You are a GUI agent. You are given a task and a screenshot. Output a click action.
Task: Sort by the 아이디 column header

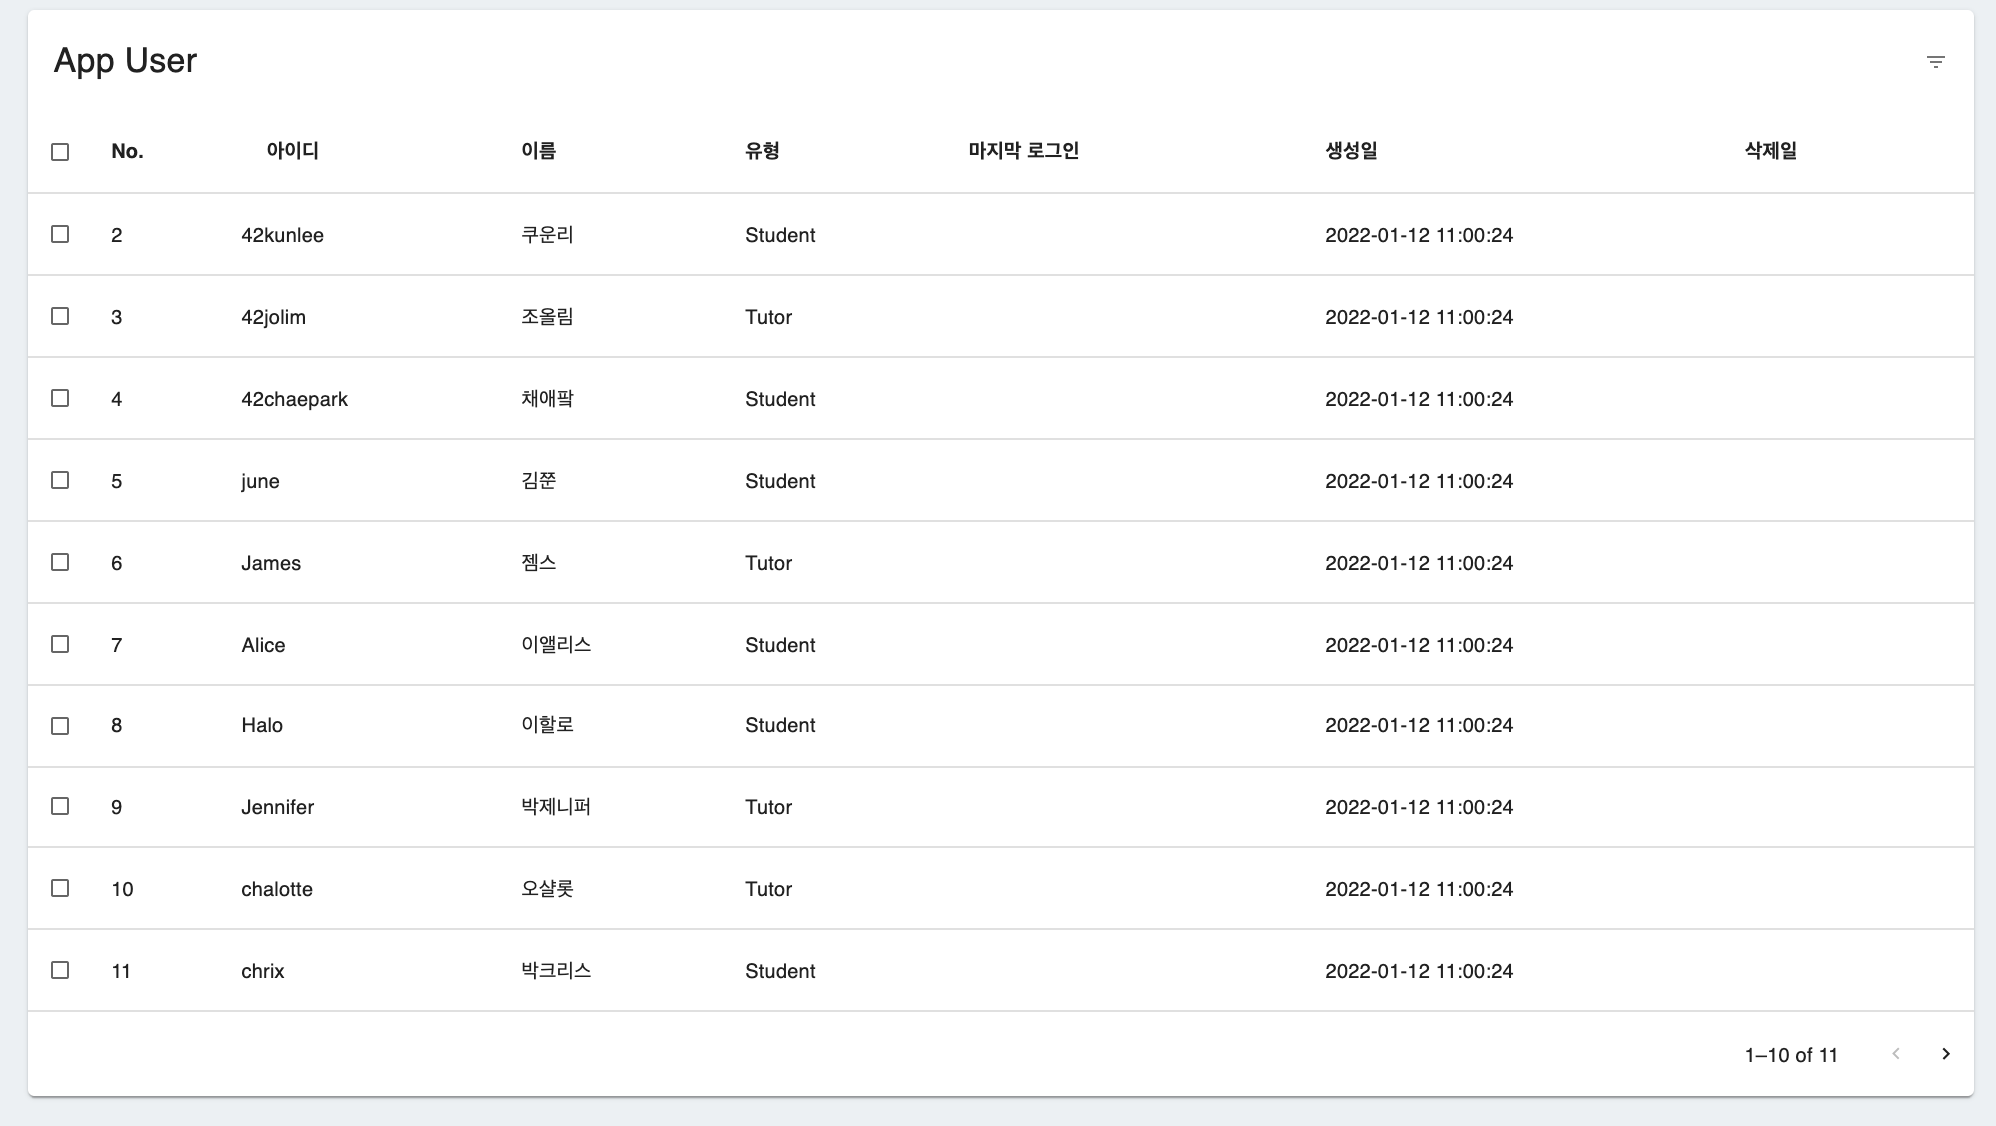tap(292, 150)
